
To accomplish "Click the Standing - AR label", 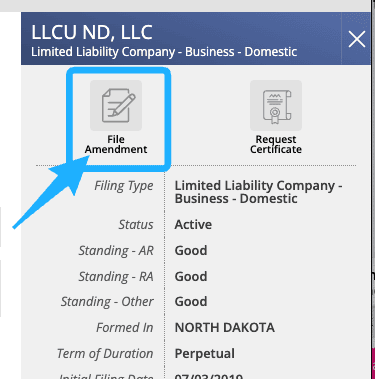I will [116, 251].
